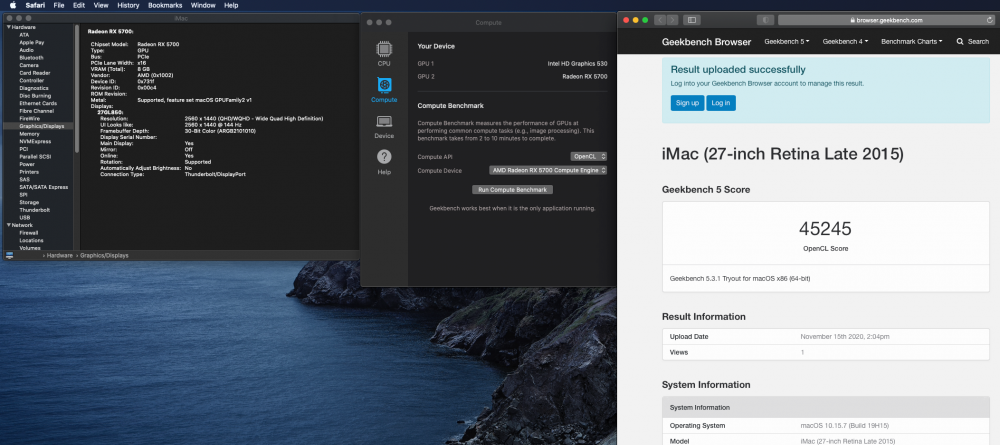The width and height of the screenshot is (1000, 445).
Task: Select ATA in hardware list
Action: point(24,34)
